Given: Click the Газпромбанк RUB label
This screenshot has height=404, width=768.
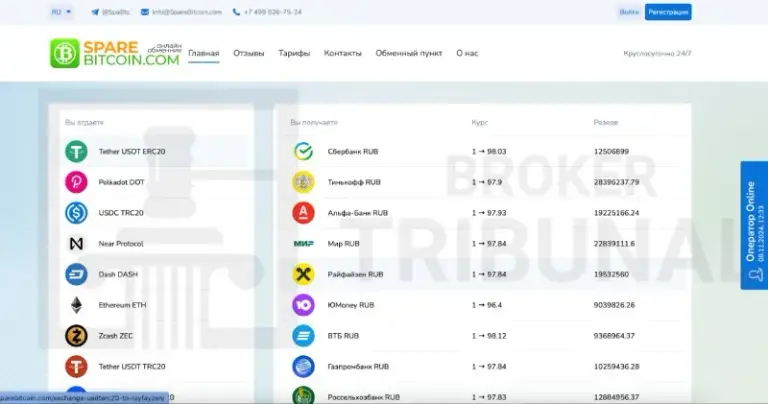Looking at the screenshot, I should 358,367.
